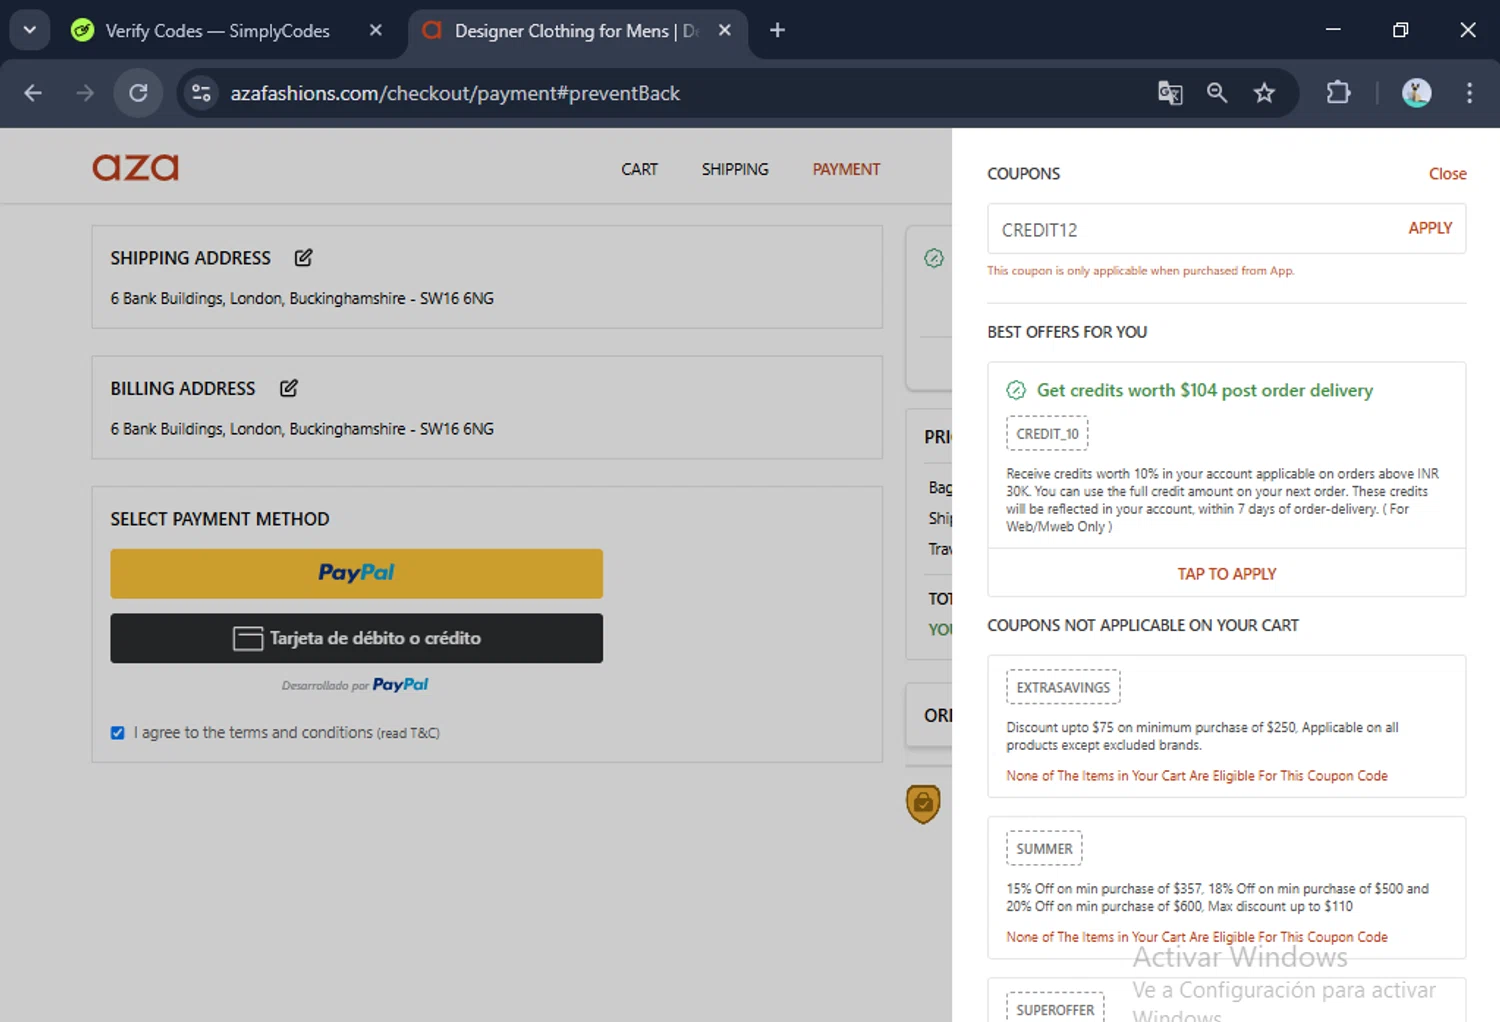Open Chrome three-dot menu

tap(1469, 93)
